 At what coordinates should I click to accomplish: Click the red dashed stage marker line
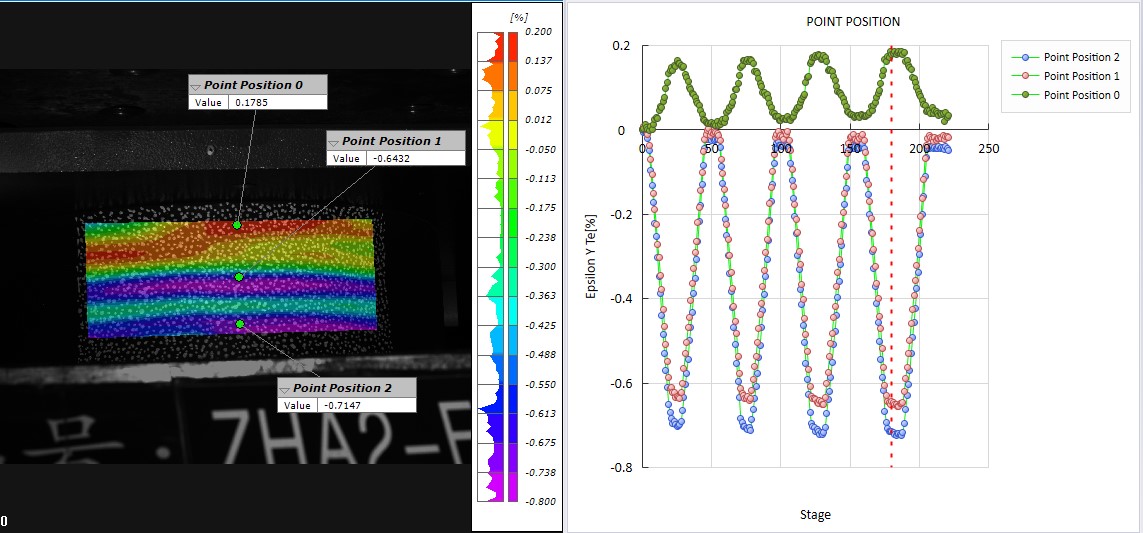click(891, 300)
